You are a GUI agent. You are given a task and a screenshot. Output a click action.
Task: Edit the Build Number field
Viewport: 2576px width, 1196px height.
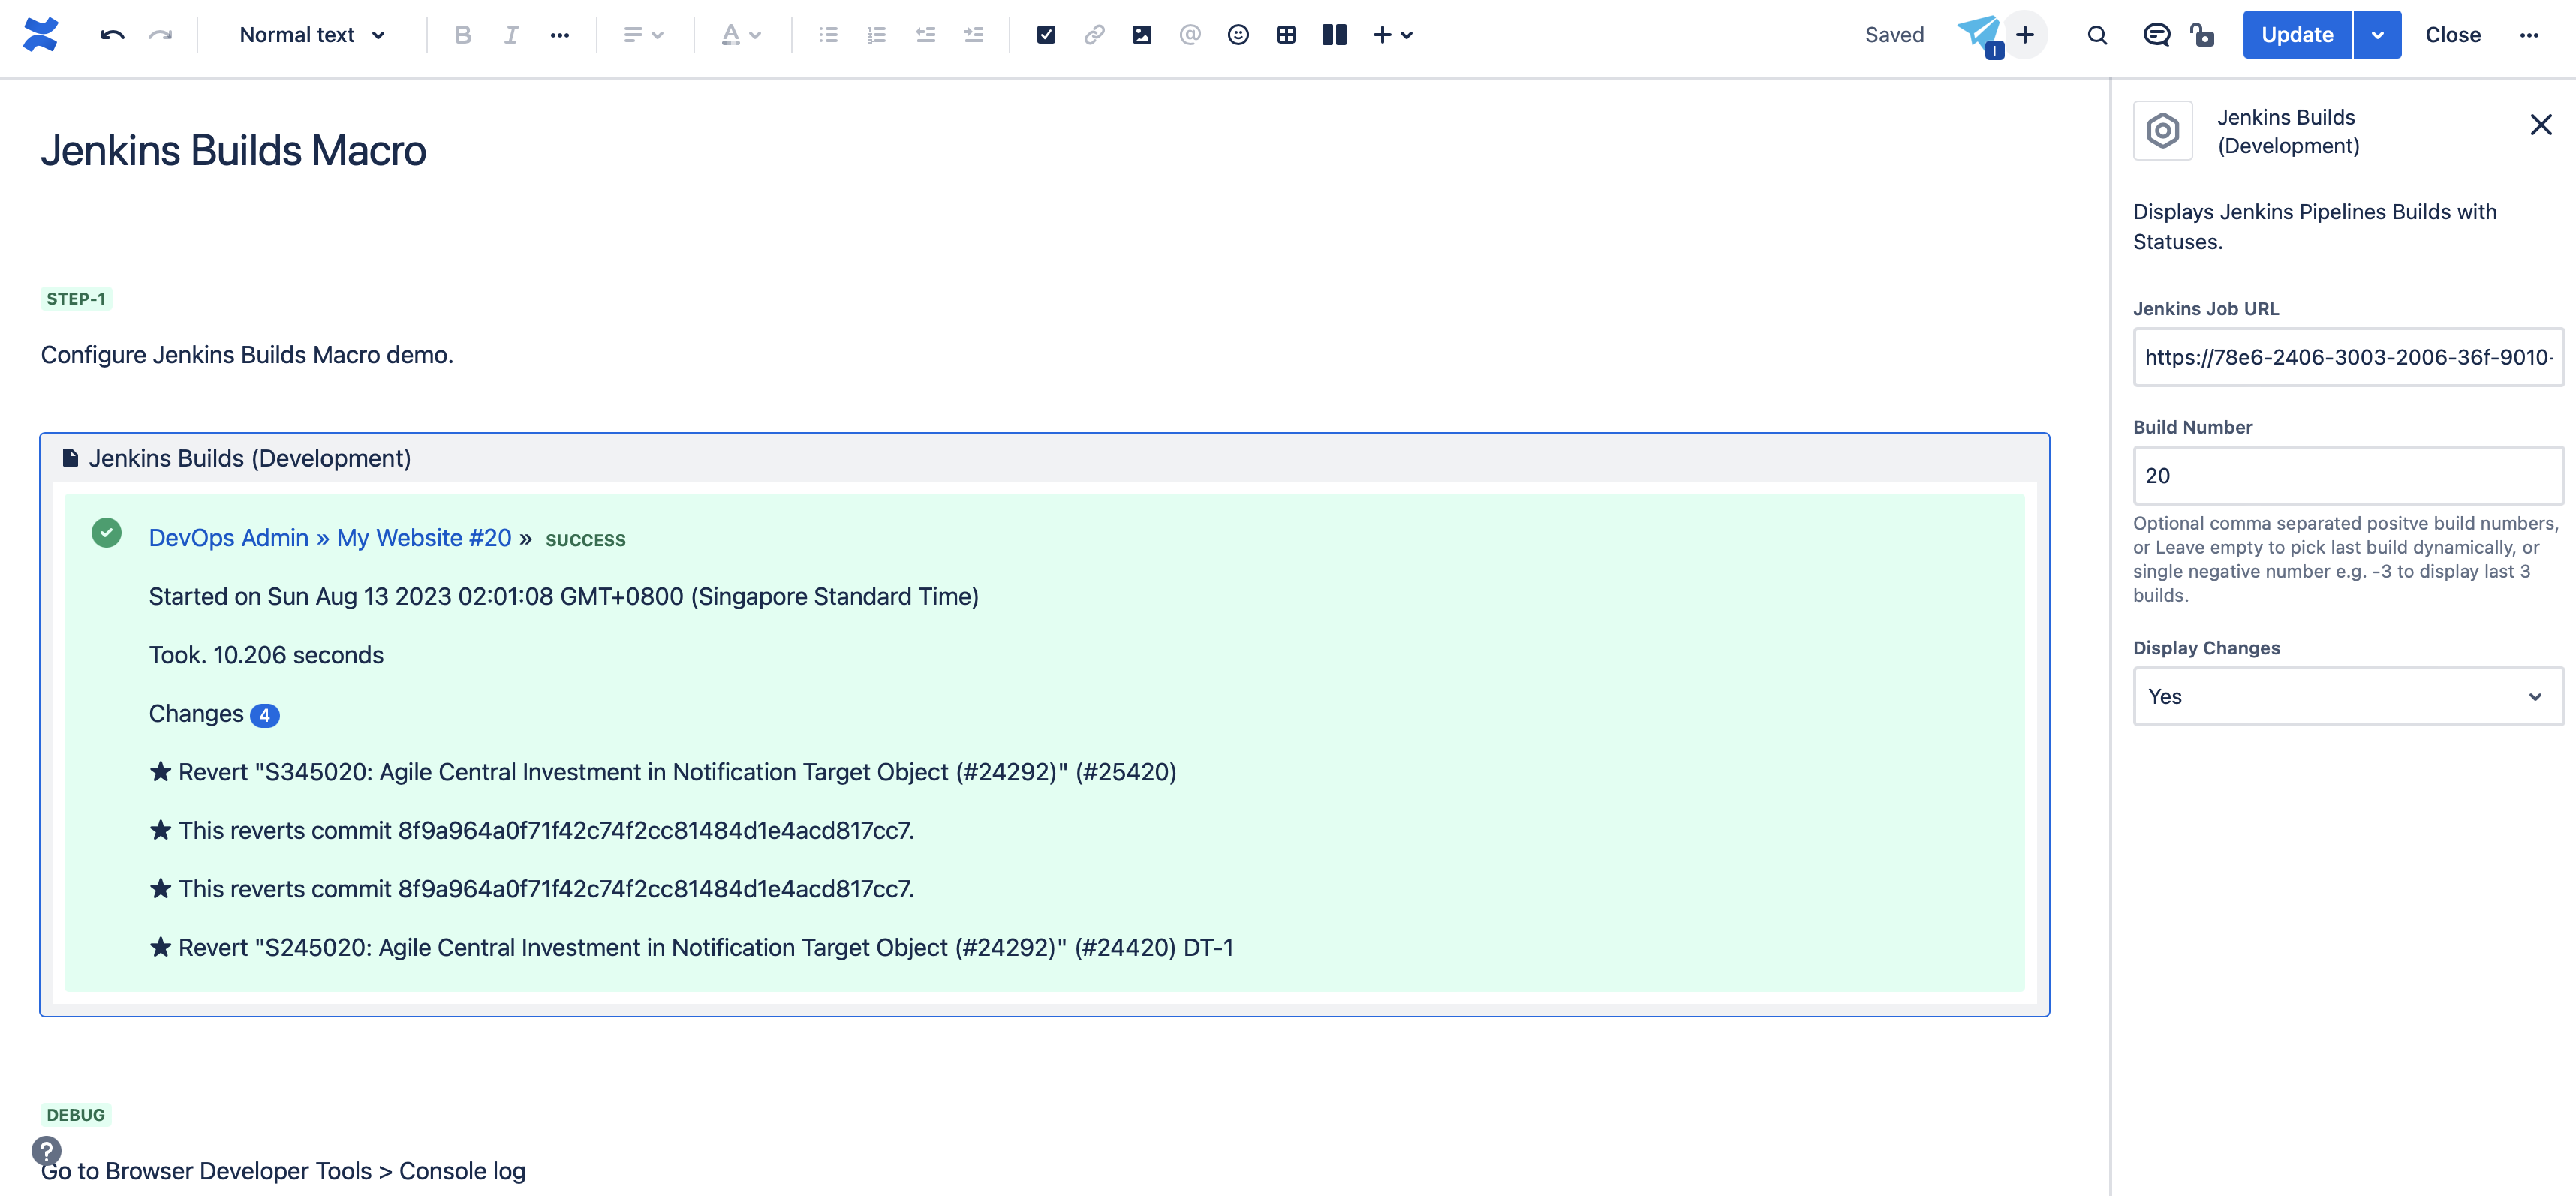click(2347, 476)
